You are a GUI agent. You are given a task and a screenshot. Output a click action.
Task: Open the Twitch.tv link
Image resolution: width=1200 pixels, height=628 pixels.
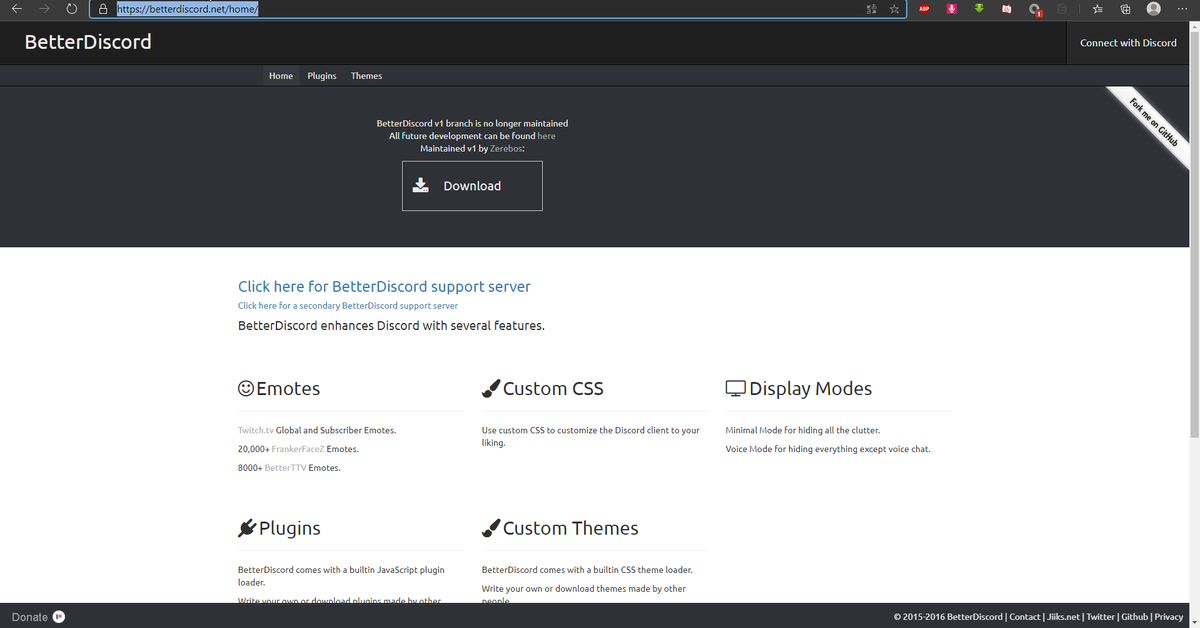255,431
